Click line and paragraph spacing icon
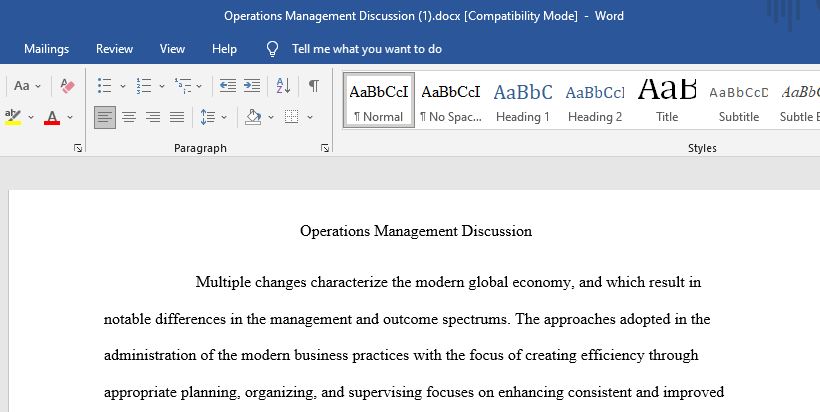Viewport: 820px width, 412px height. click(208, 117)
